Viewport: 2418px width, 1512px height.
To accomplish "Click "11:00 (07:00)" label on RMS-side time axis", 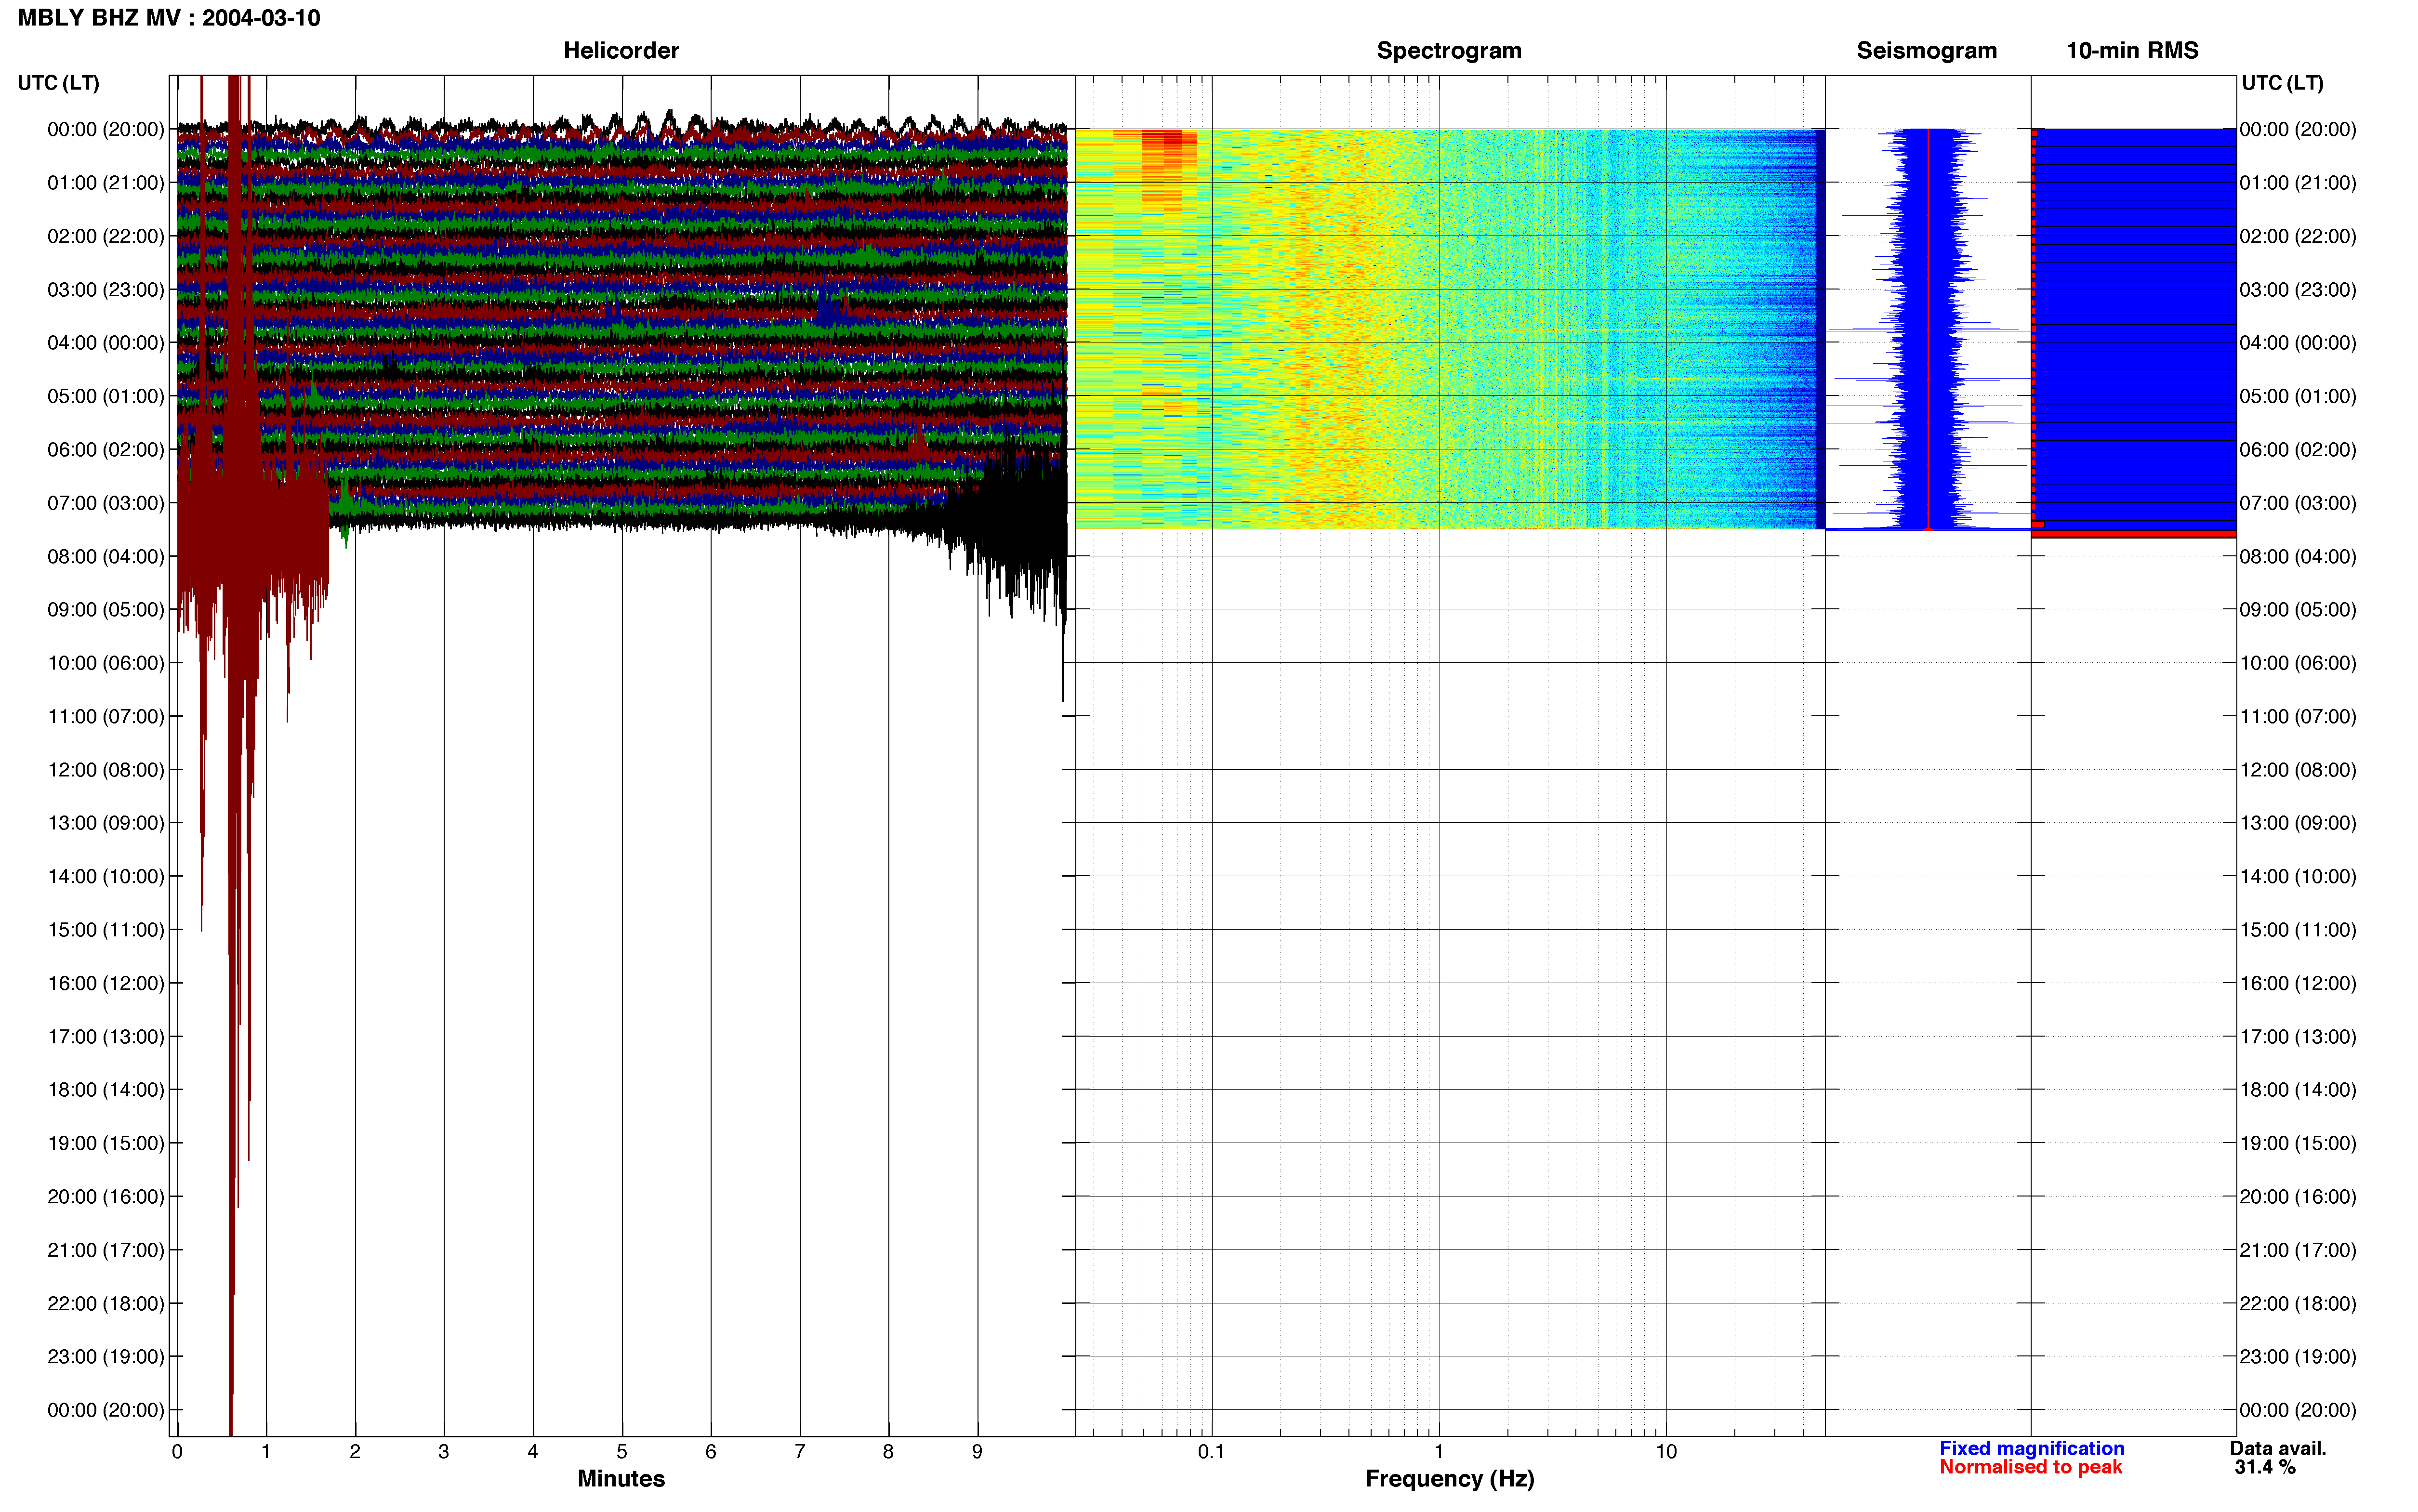I will click(x=2297, y=716).
